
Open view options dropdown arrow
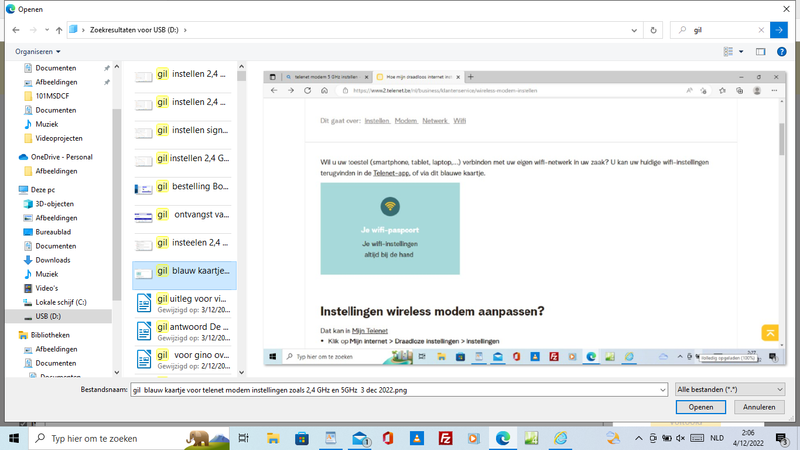[x=741, y=52]
